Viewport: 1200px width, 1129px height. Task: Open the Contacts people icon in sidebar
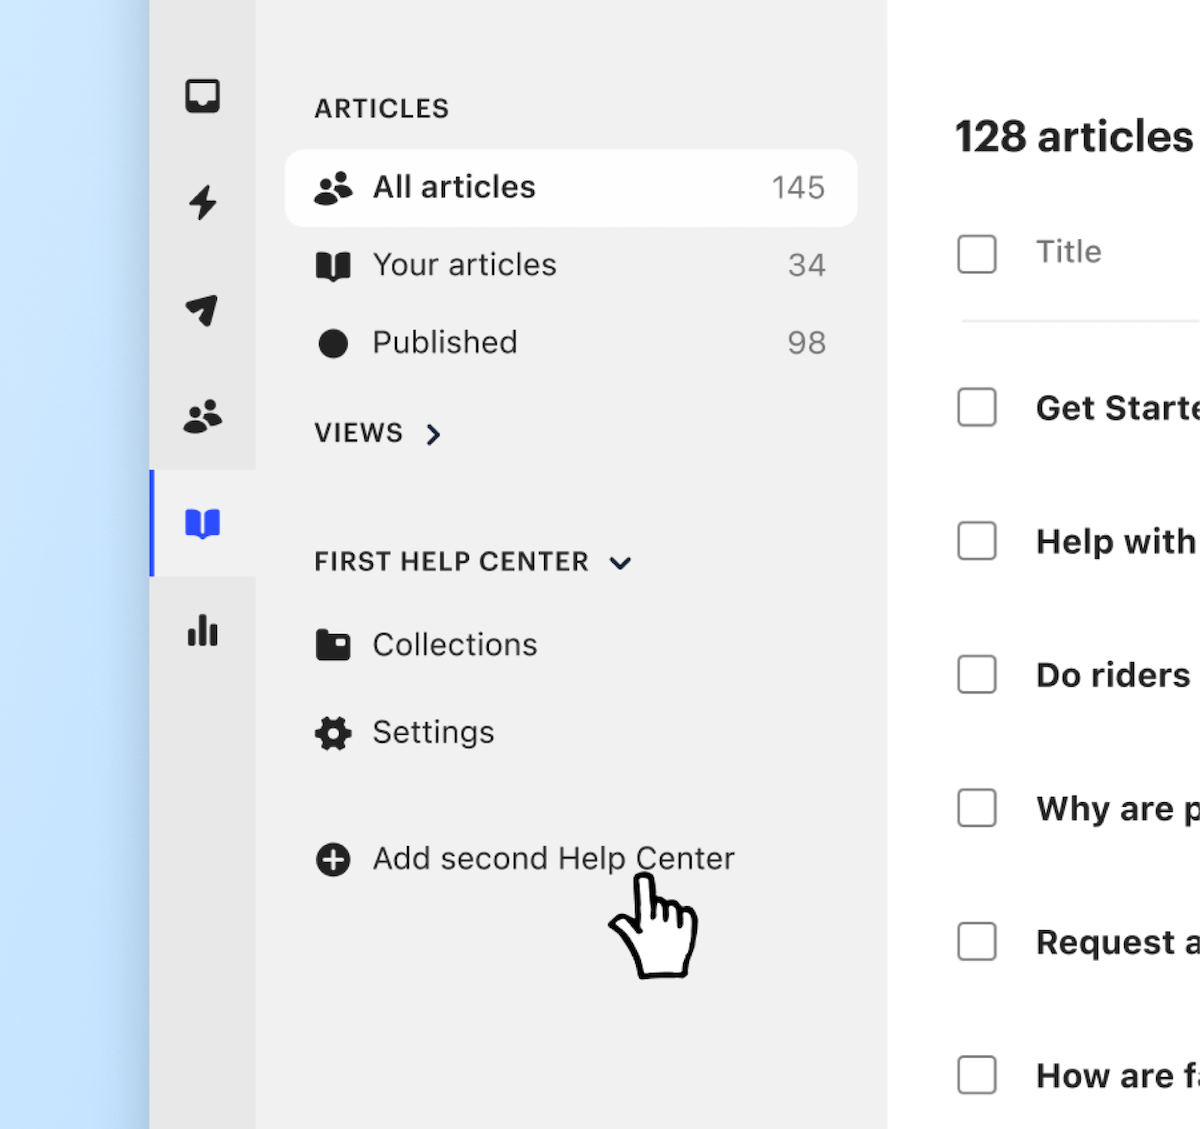click(203, 416)
